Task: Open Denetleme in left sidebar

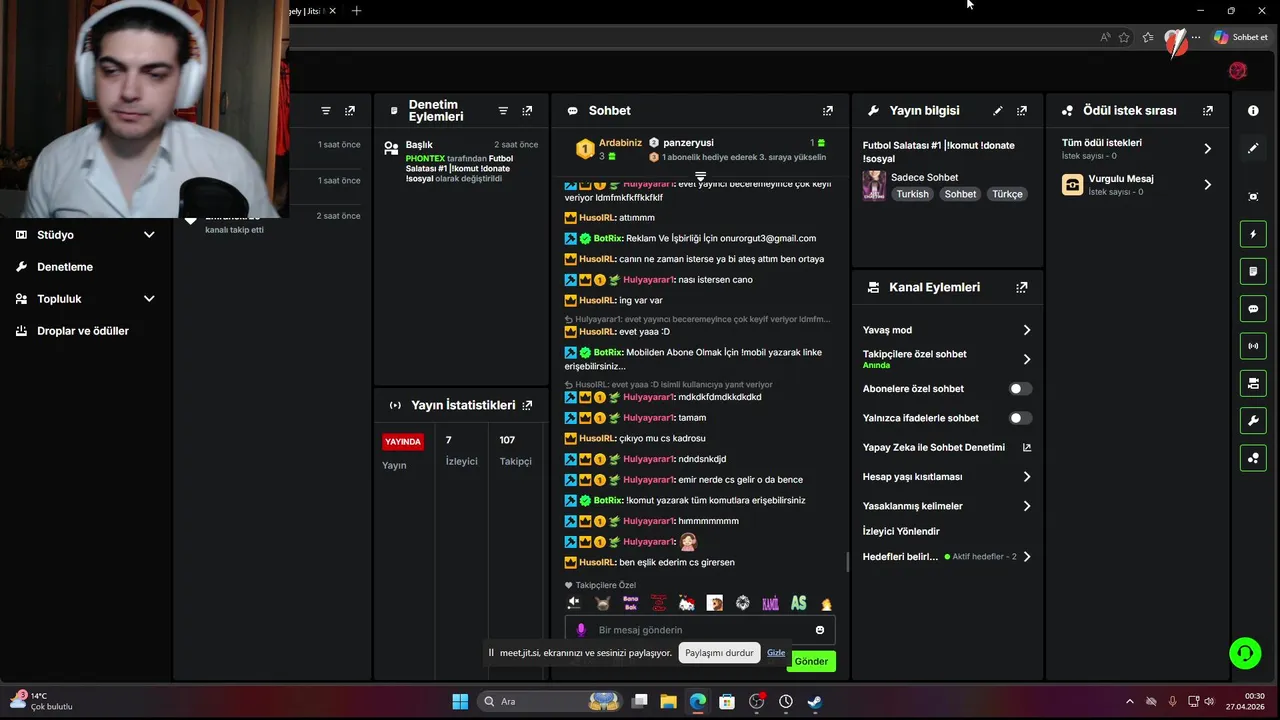Action: point(65,267)
